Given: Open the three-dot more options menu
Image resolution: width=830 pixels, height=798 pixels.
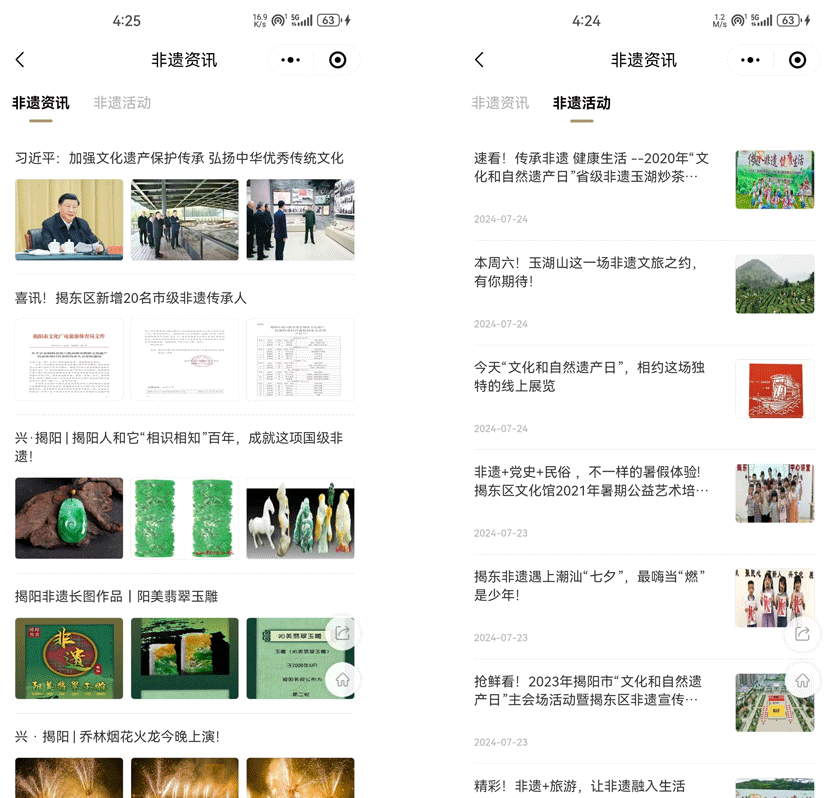Looking at the screenshot, I should [289, 59].
